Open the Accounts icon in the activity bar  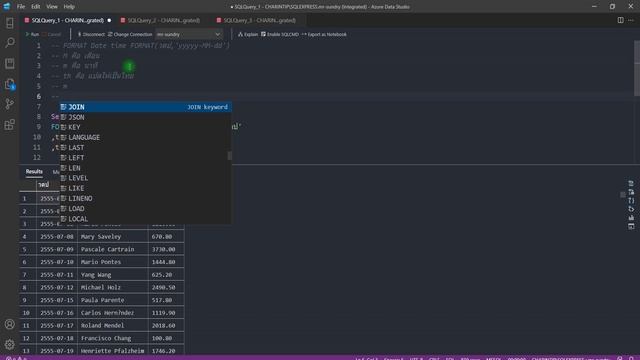click(x=10, y=324)
